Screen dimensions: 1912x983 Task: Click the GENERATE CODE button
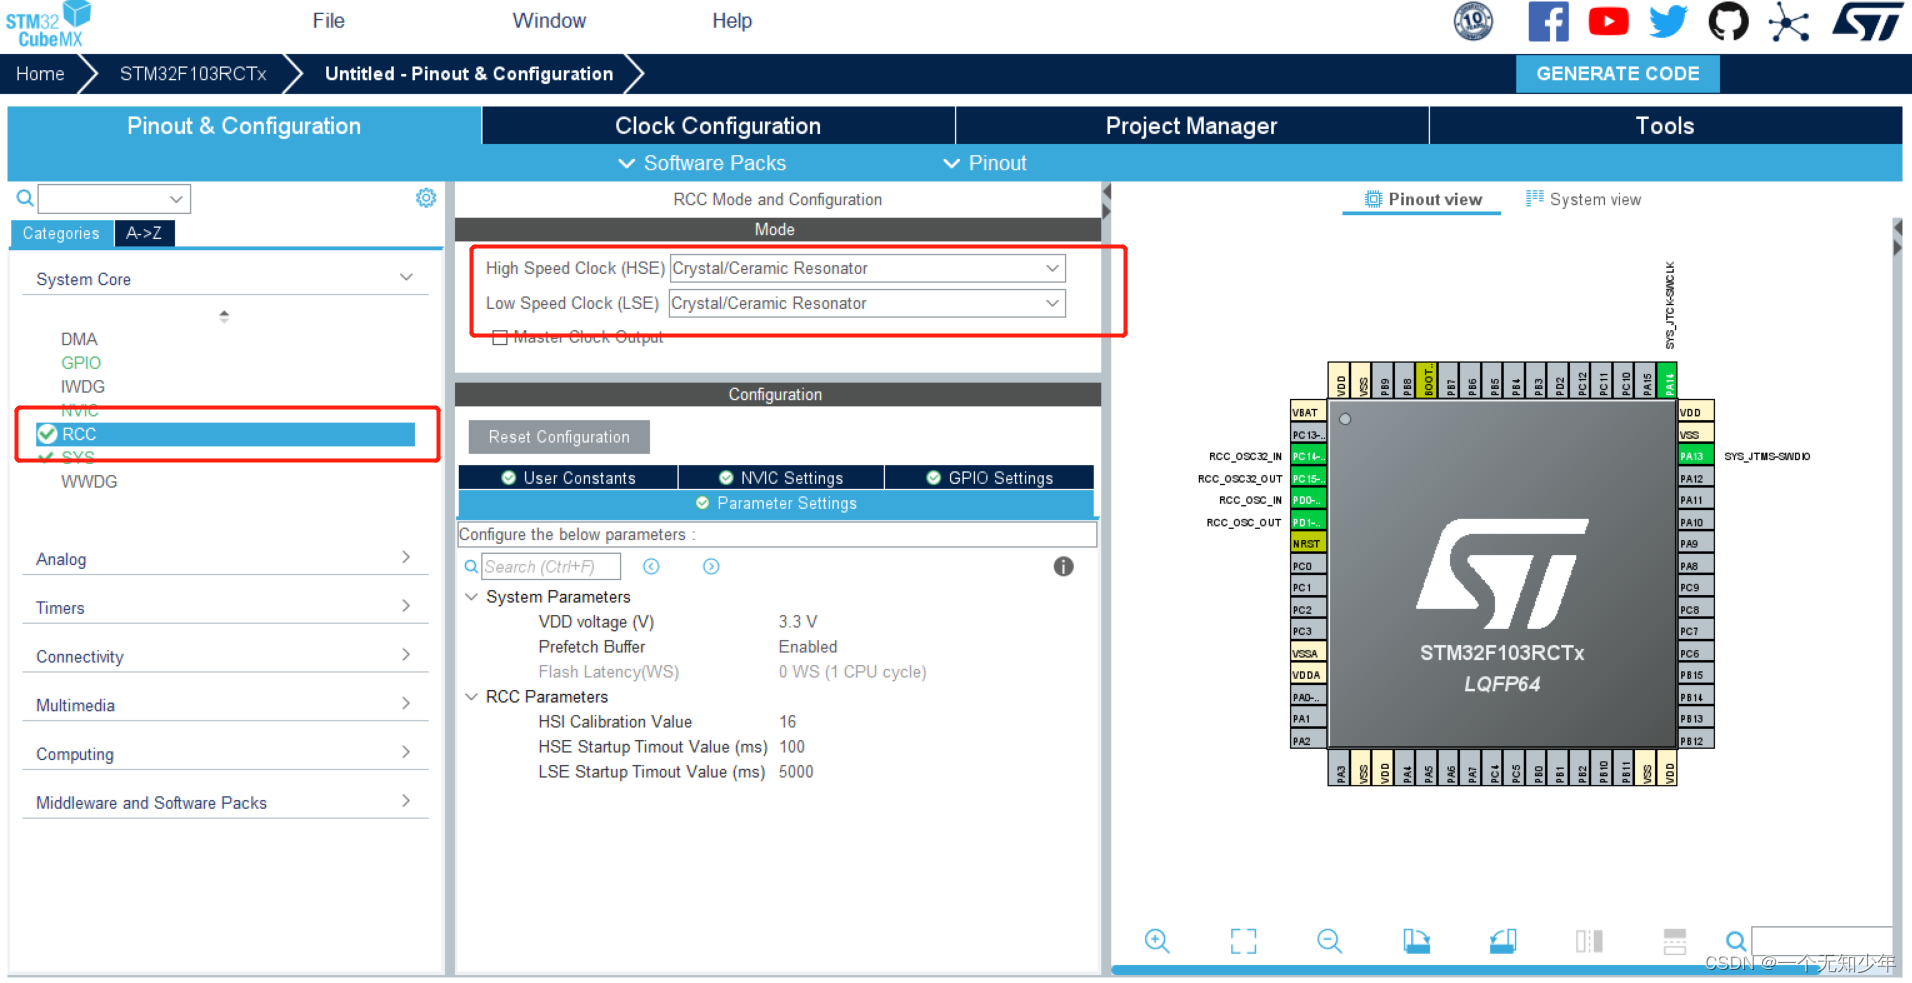tap(1617, 73)
